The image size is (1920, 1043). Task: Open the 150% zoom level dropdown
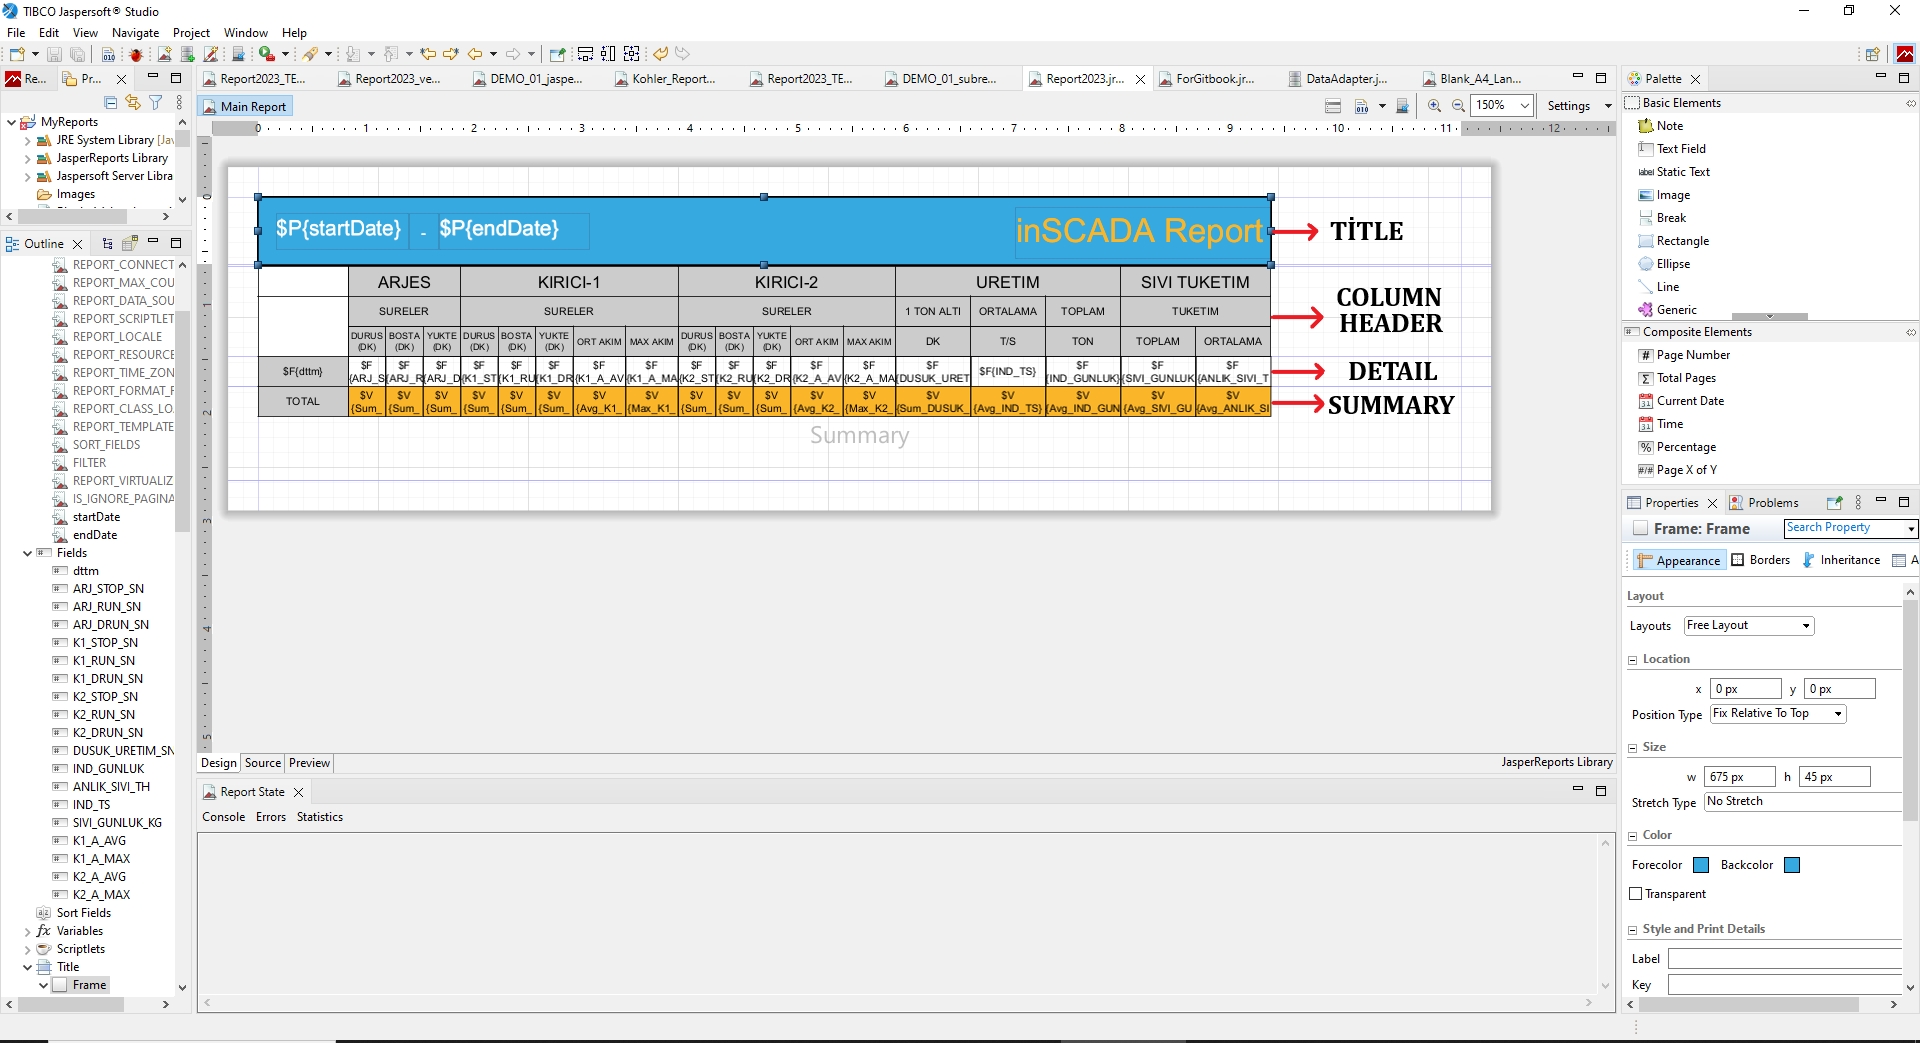1524,106
